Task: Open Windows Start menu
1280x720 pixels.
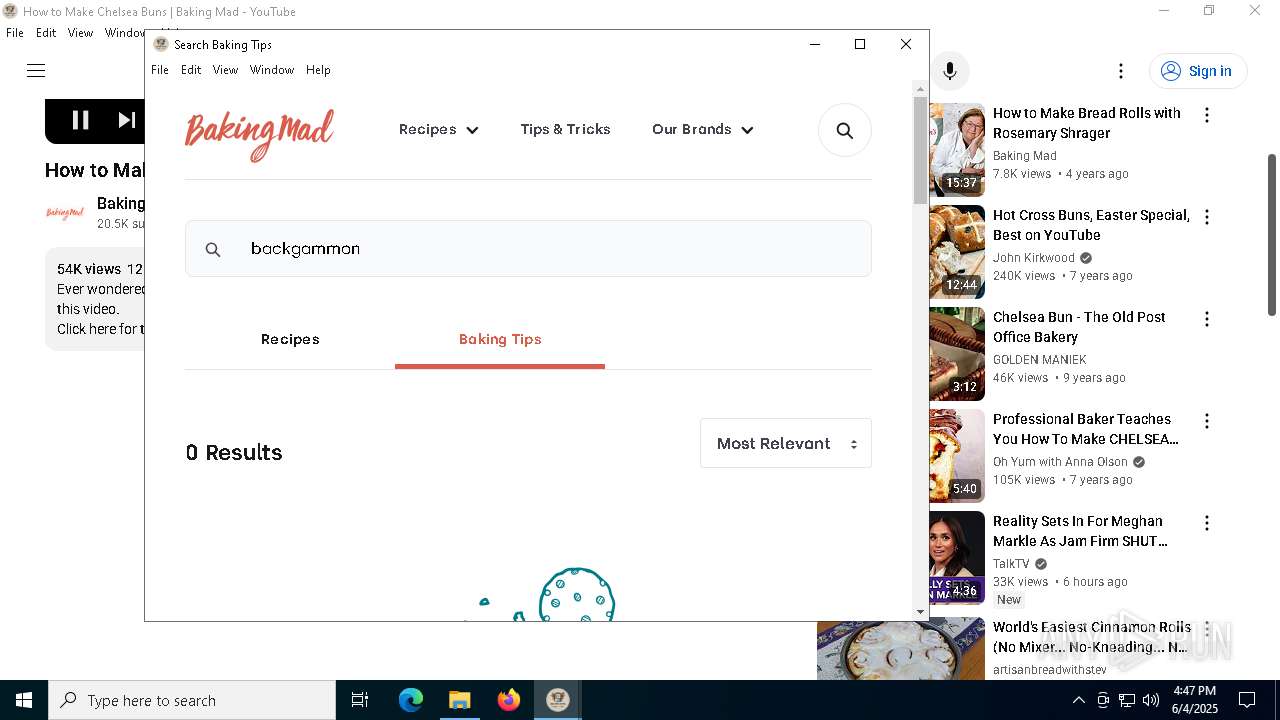Action: click(x=24, y=700)
